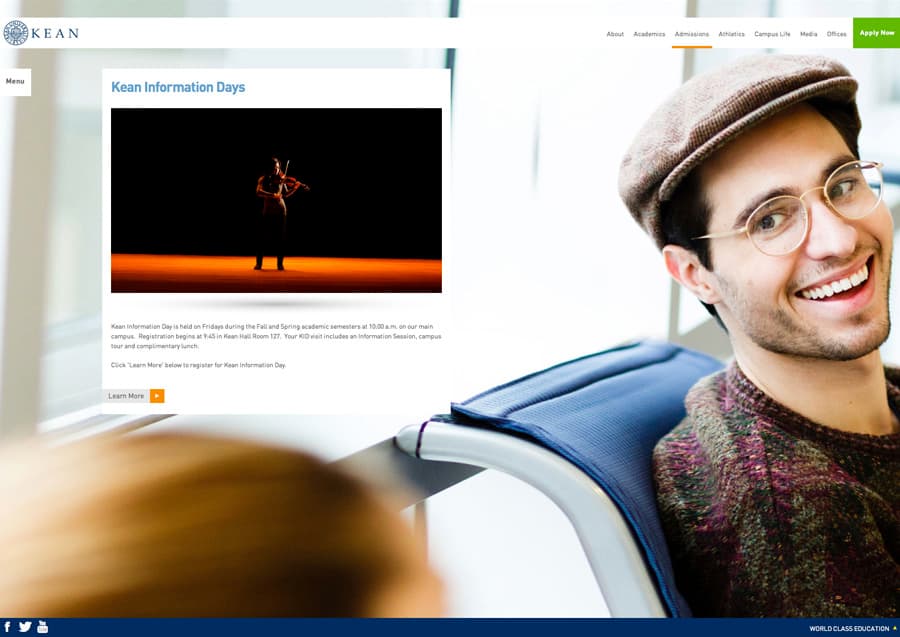This screenshot has height=637, width=900.
Task: Open the violinist stage image
Action: point(276,200)
